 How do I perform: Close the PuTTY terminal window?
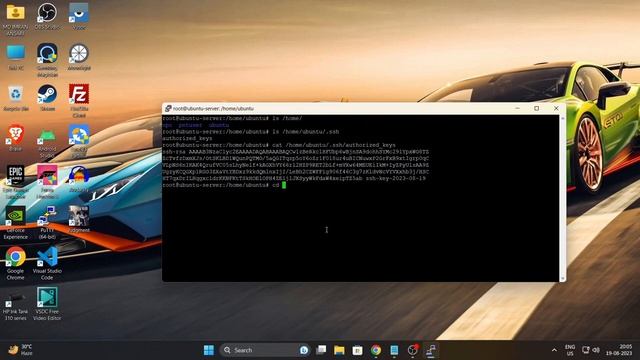(556, 109)
